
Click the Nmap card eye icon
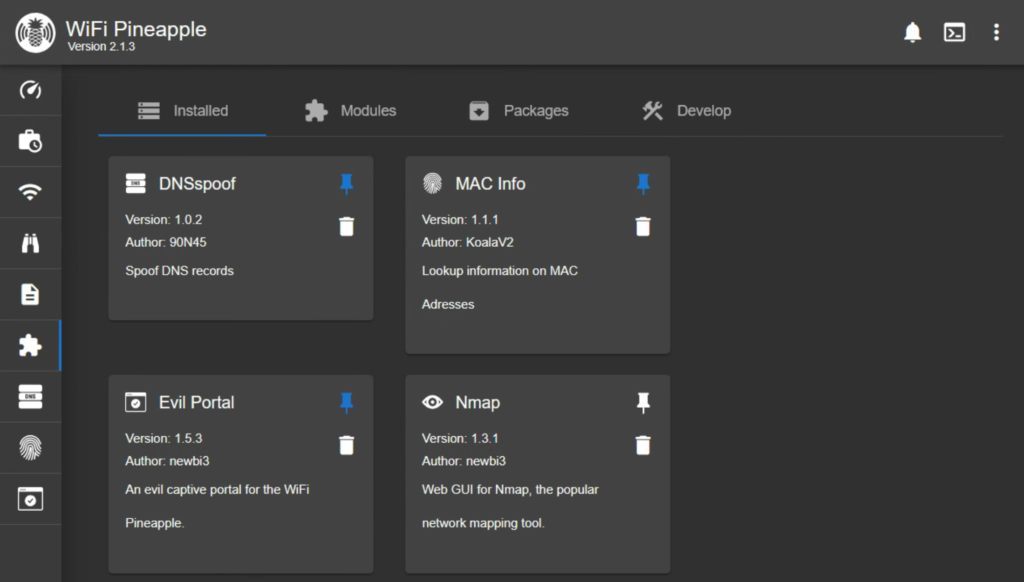point(432,402)
